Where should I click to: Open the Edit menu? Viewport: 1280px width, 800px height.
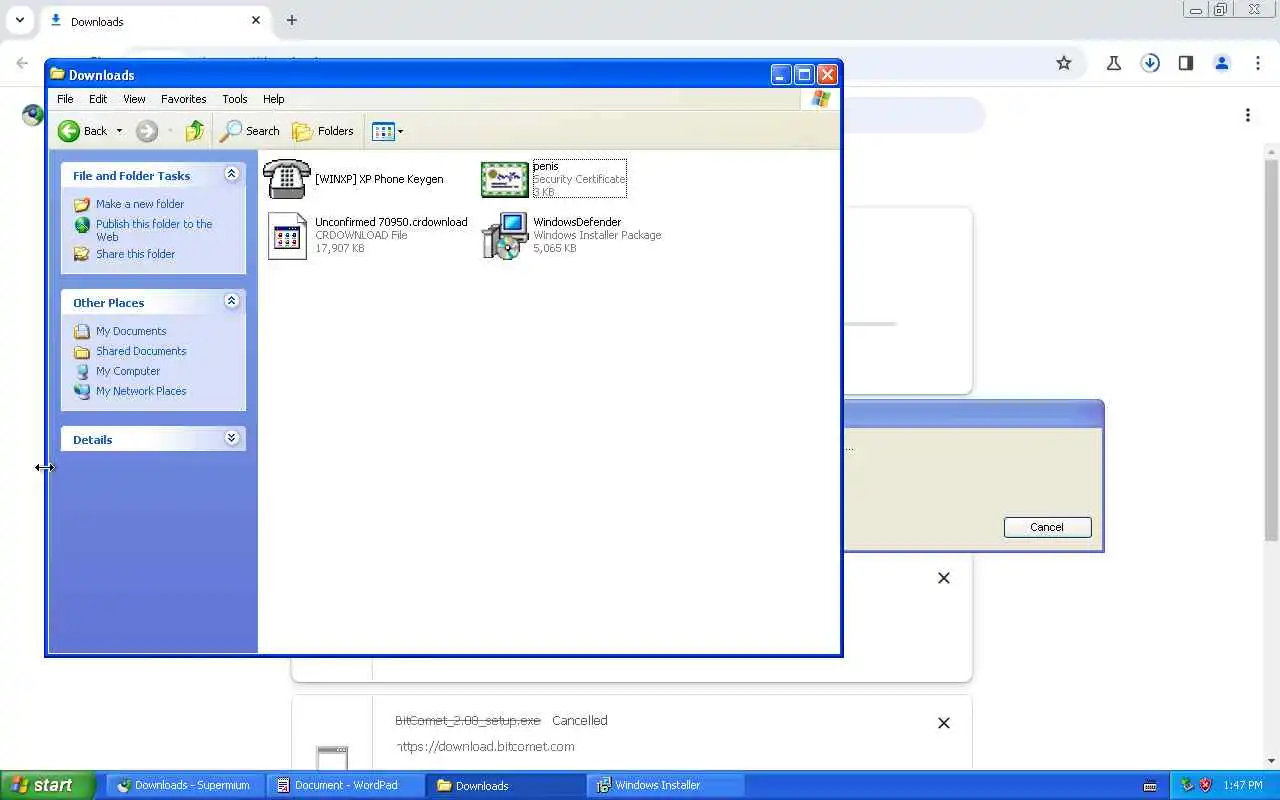(x=98, y=99)
